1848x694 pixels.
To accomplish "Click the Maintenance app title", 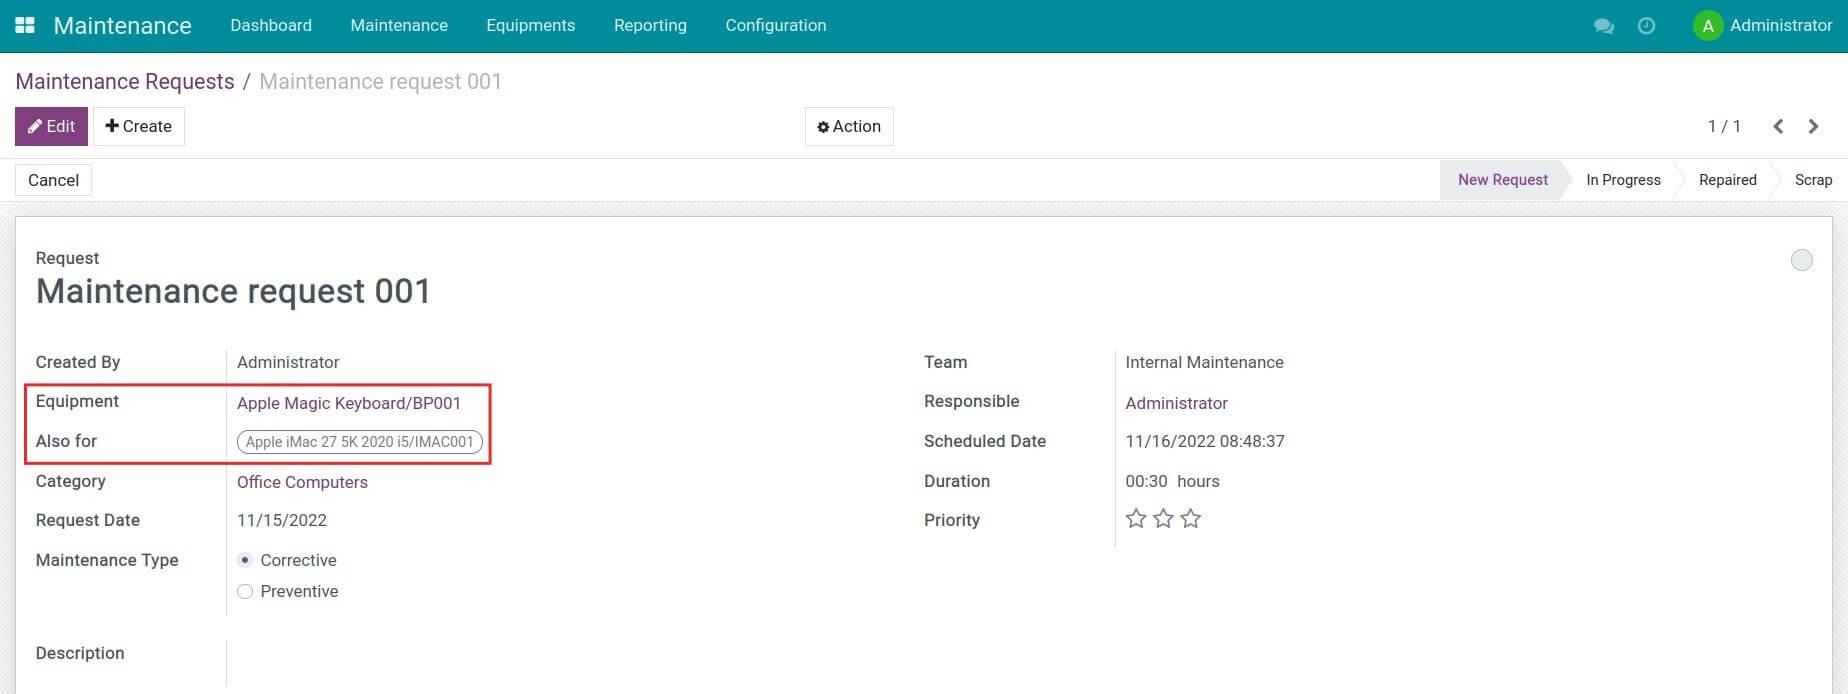I will [x=122, y=26].
